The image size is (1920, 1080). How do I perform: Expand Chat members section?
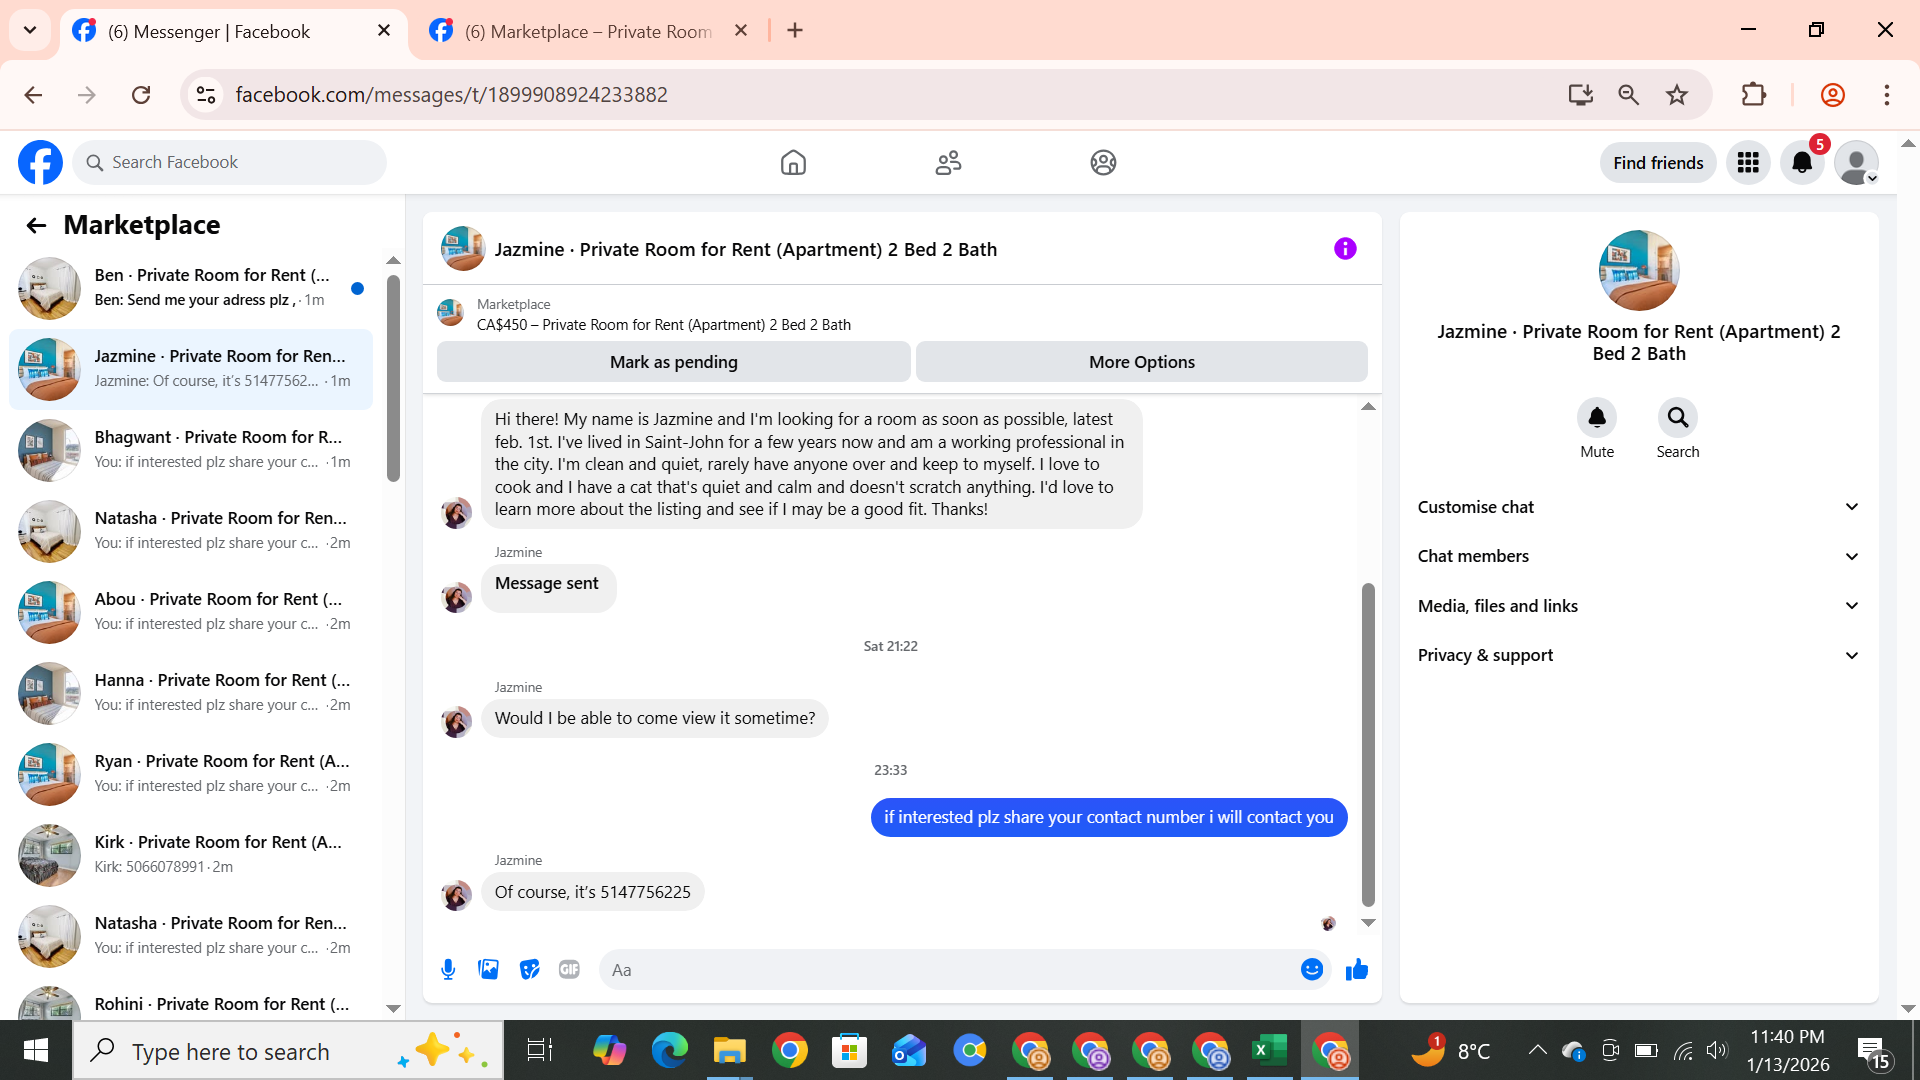tap(1638, 556)
